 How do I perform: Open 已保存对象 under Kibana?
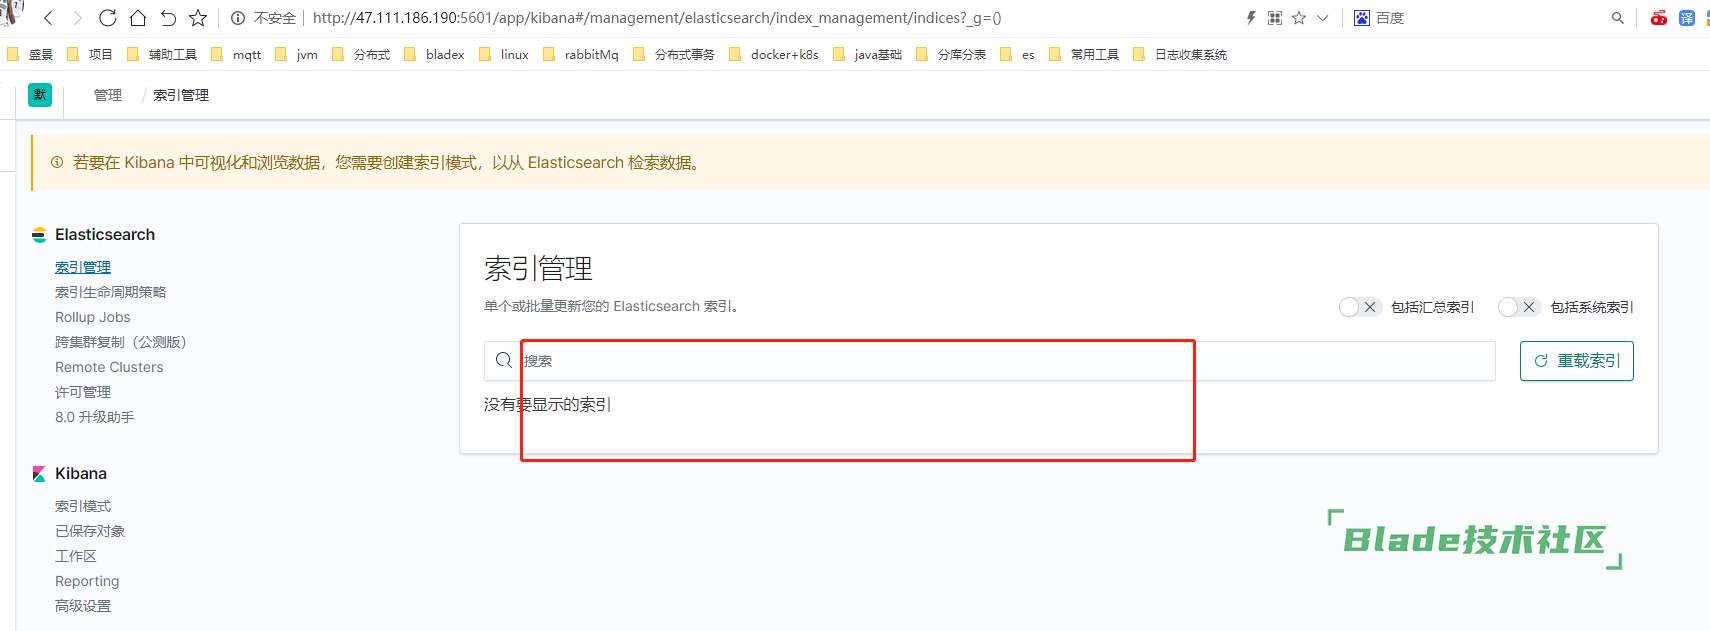pyautogui.click(x=90, y=531)
